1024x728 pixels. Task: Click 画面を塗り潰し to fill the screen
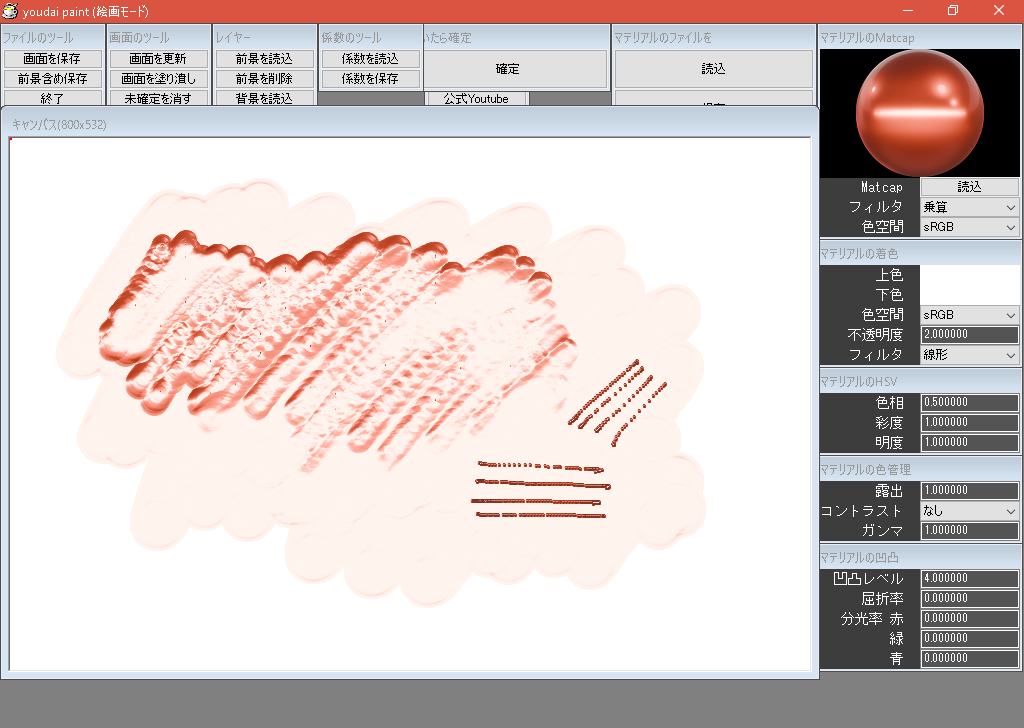pyautogui.click(x=158, y=78)
